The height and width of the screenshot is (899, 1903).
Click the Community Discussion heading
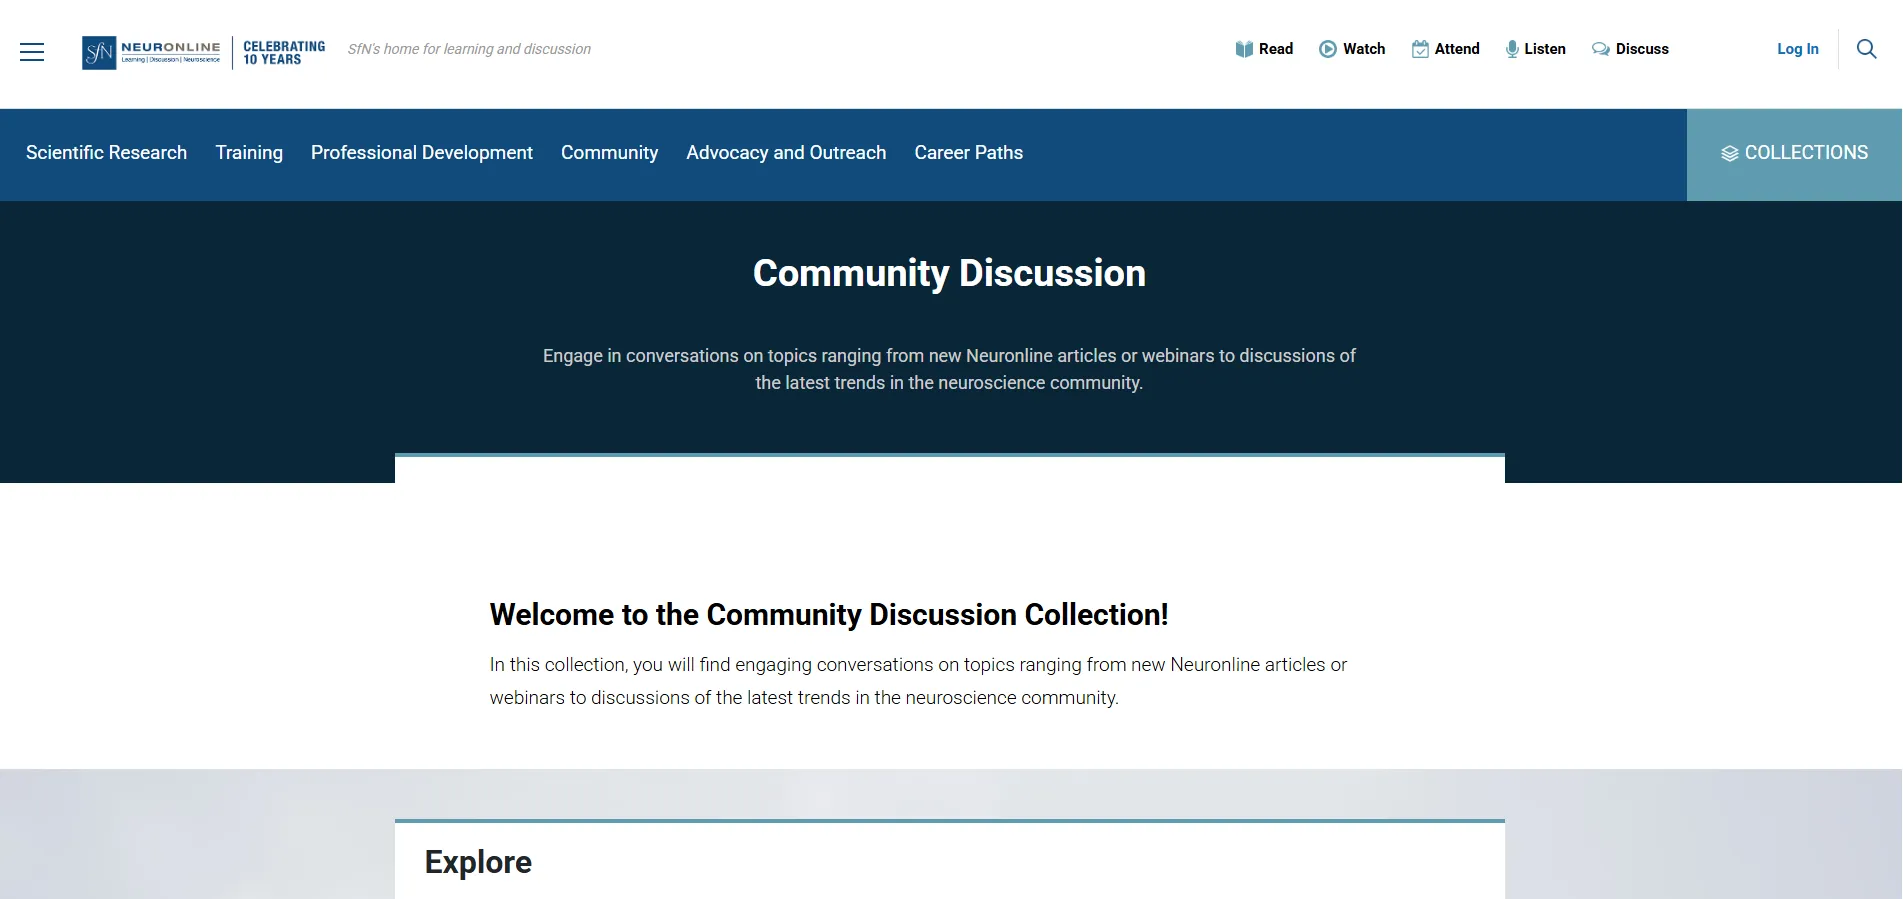[x=949, y=273]
